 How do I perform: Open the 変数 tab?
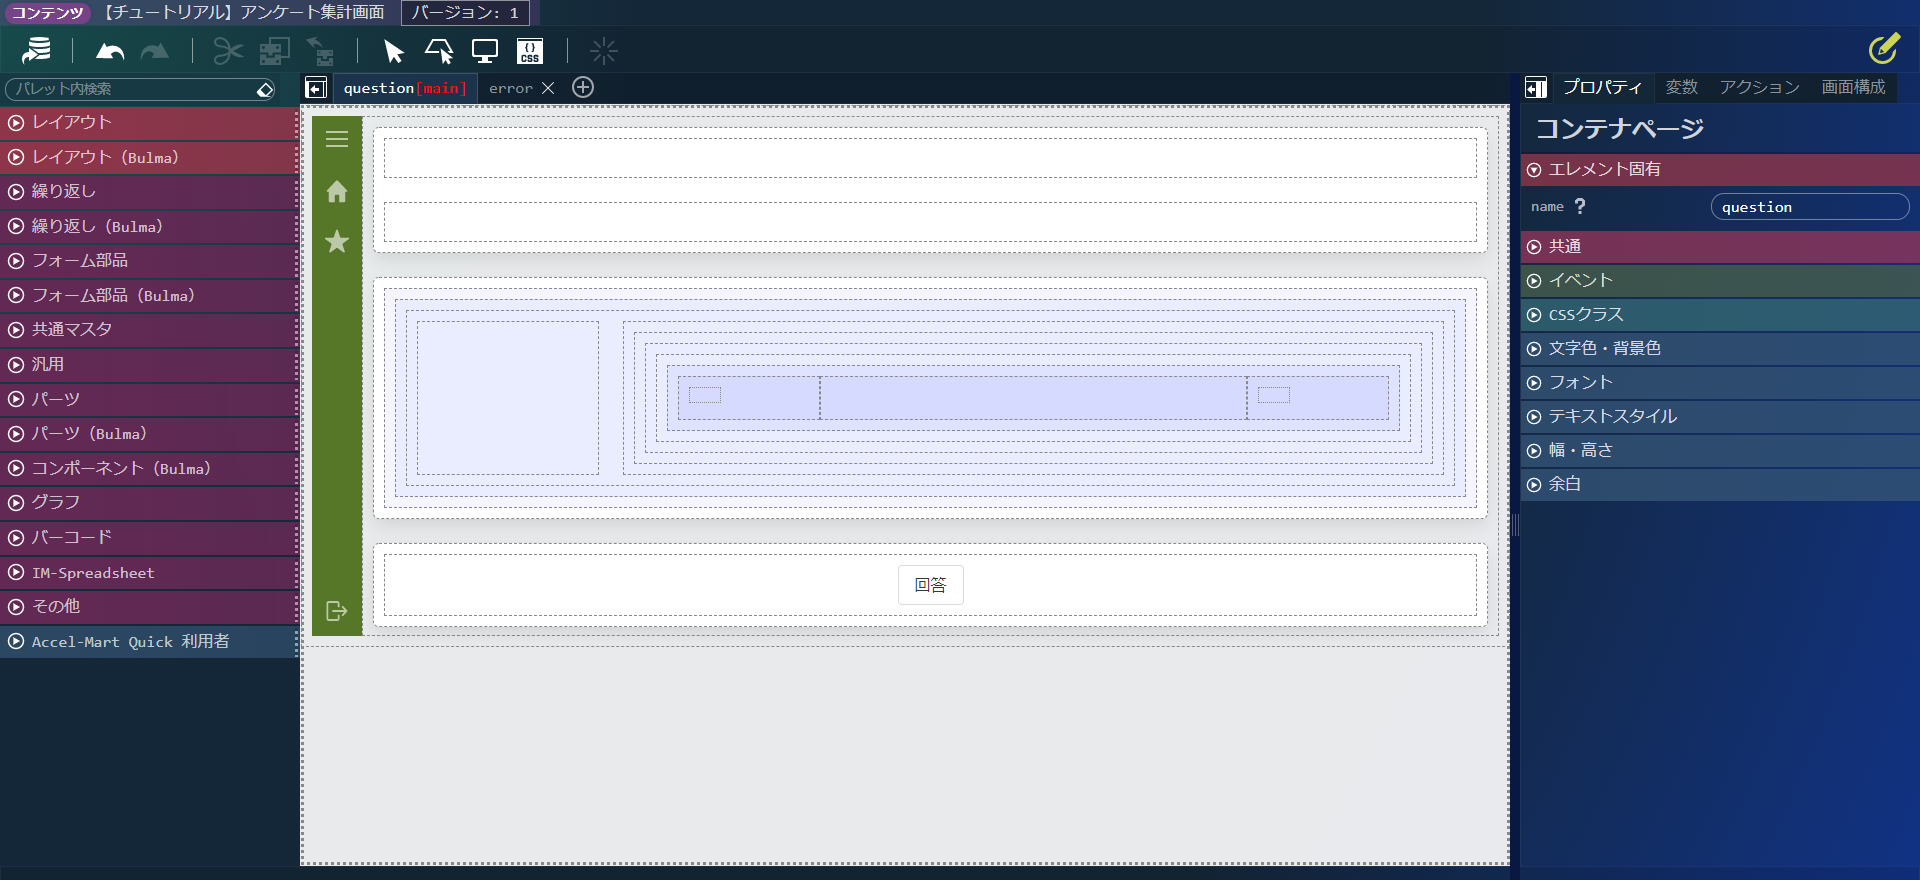(1682, 87)
